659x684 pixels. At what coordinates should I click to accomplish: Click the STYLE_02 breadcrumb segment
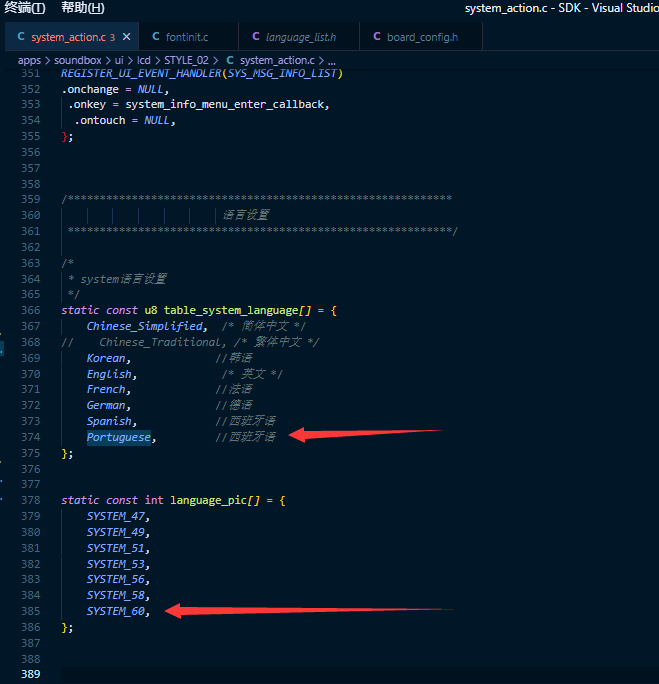tap(186, 61)
